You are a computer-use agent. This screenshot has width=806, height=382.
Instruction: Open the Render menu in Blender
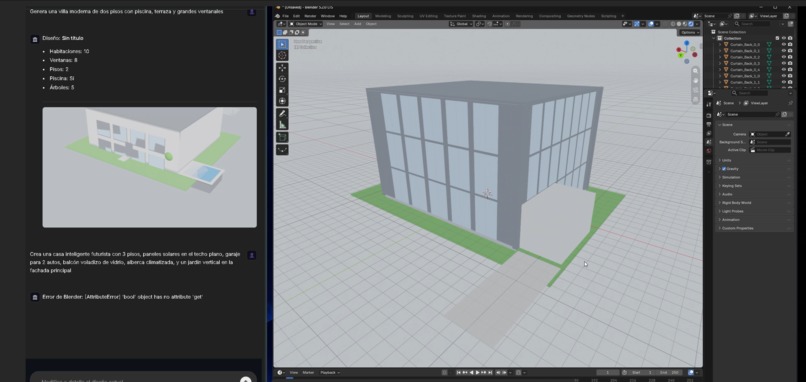click(310, 16)
